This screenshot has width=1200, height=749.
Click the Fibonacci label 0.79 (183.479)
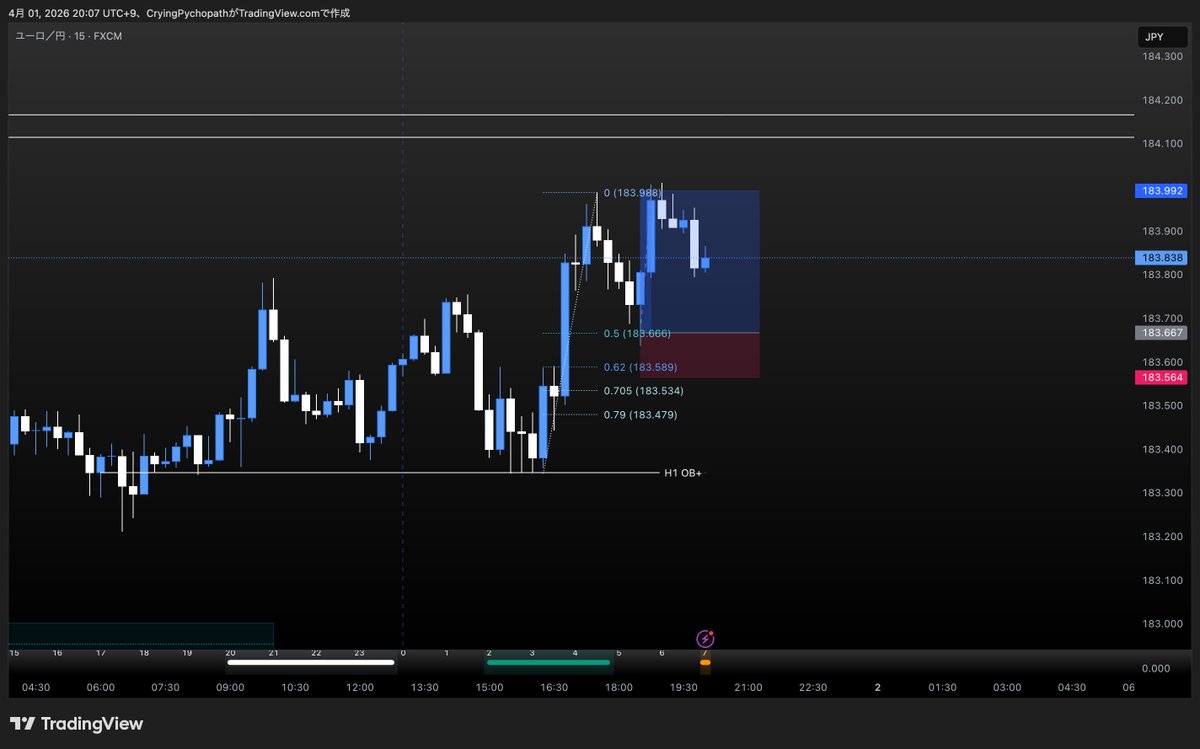point(640,414)
